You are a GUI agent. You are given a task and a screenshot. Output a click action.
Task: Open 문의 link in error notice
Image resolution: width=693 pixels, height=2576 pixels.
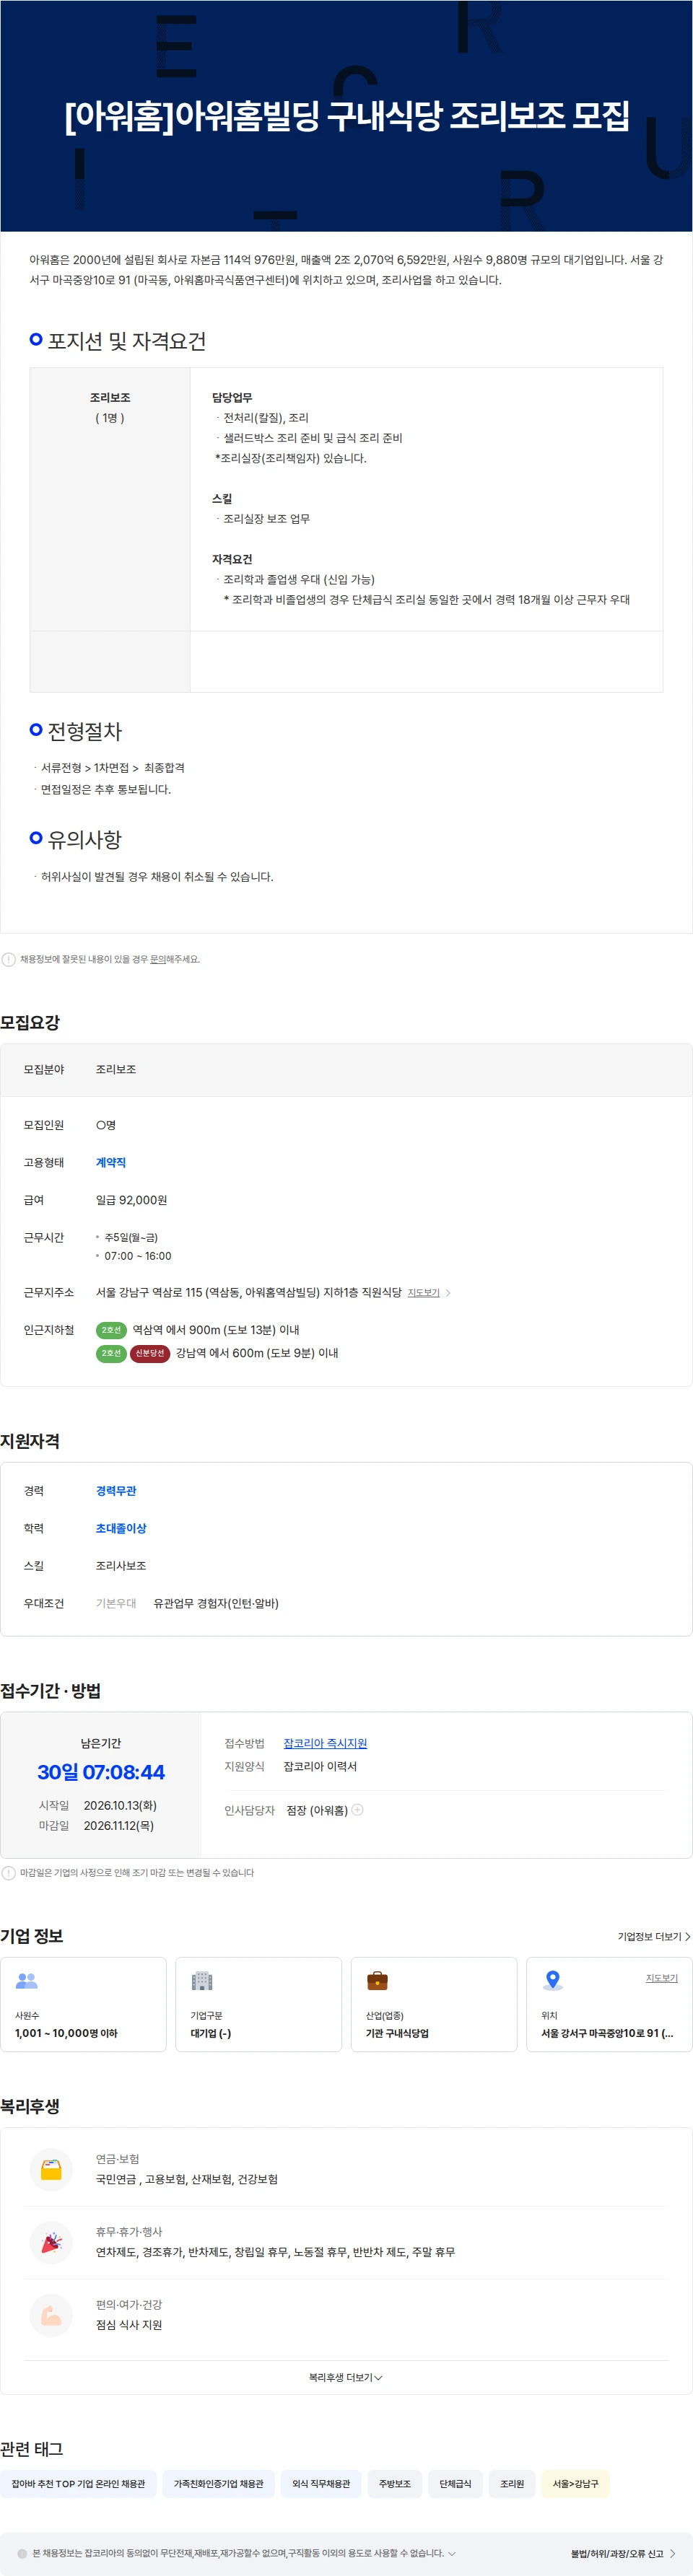click(x=158, y=959)
